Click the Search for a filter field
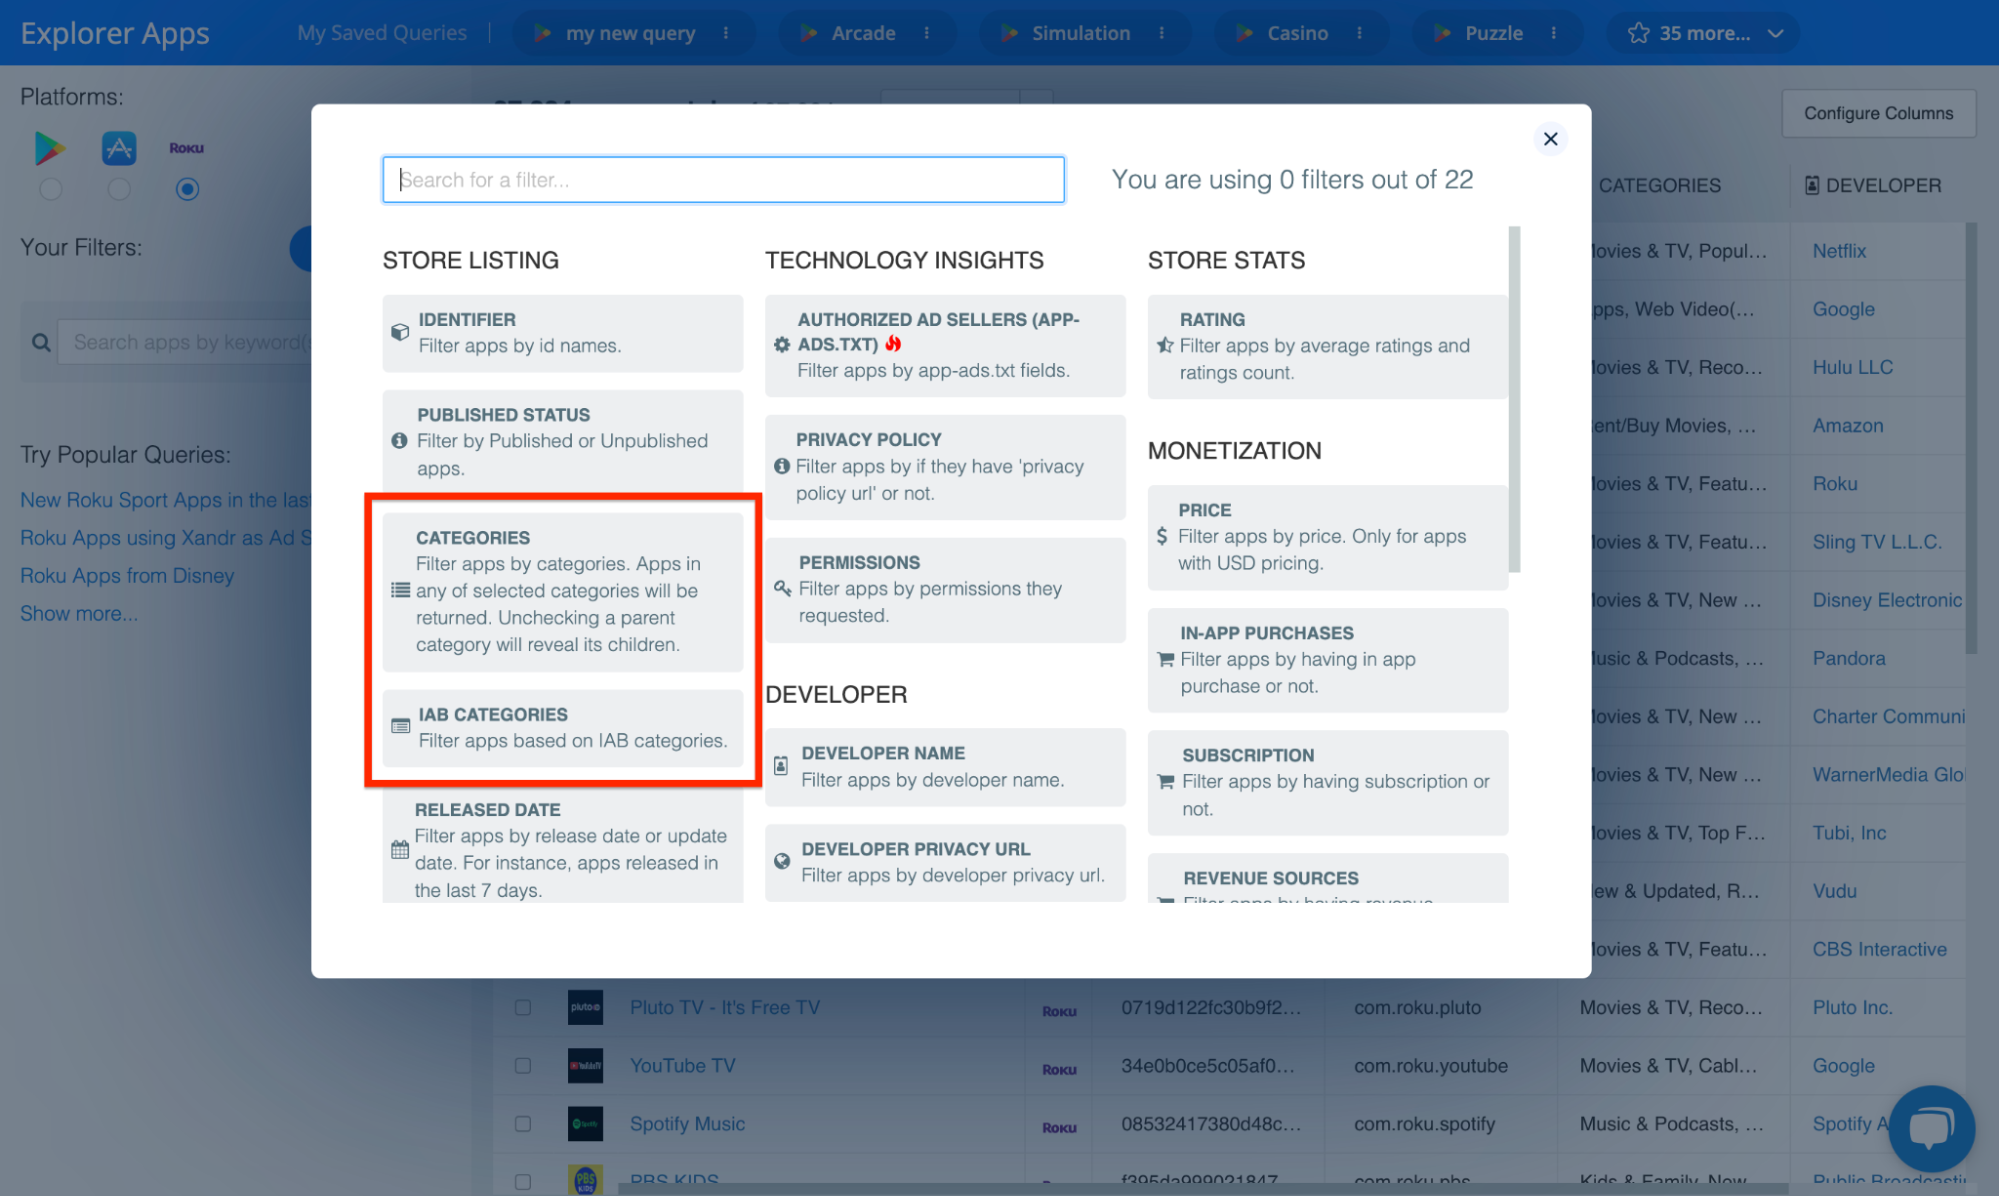The width and height of the screenshot is (1999, 1196). [x=723, y=180]
